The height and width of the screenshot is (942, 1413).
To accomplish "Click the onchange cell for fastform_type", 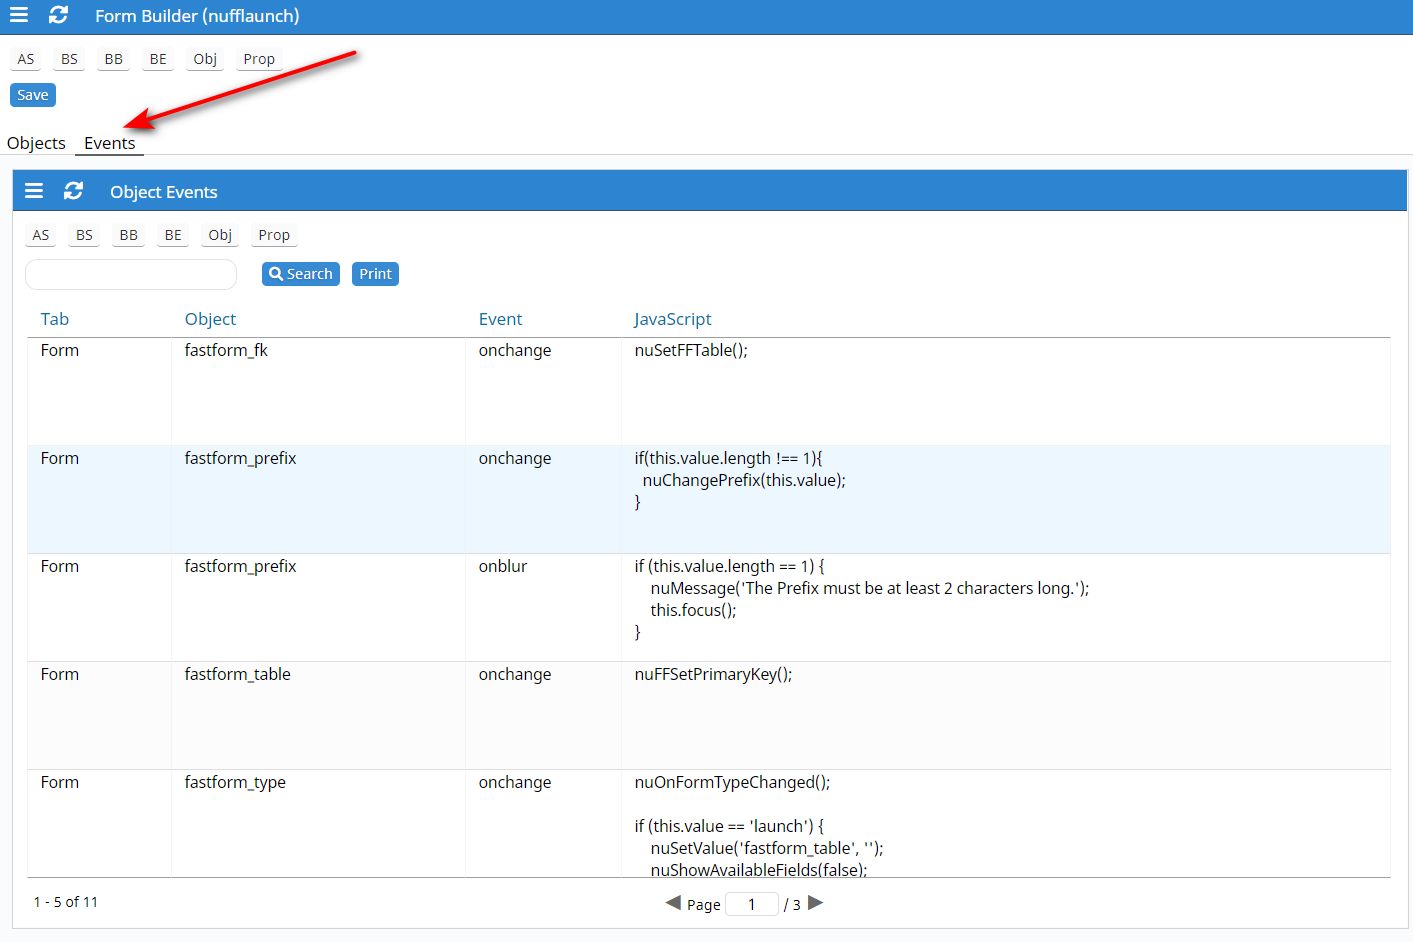I will 543,824.
